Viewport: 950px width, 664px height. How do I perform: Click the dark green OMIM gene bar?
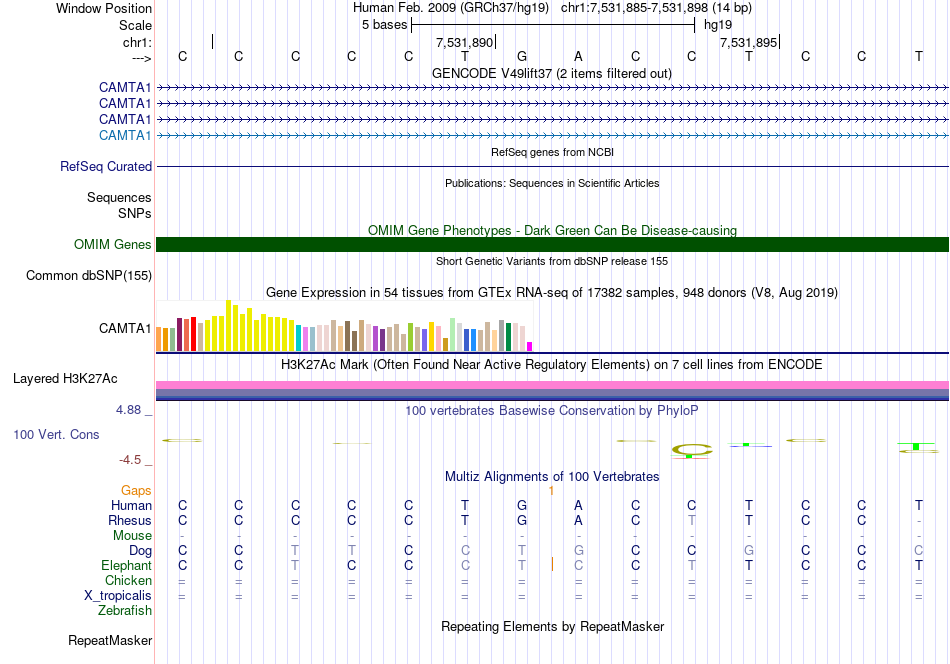click(x=552, y=244)
